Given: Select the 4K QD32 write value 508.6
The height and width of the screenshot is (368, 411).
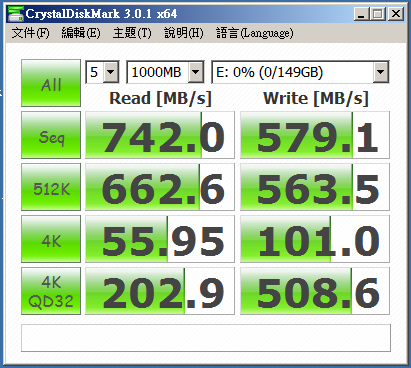Looking at the screenshot, I should (315, 291).
